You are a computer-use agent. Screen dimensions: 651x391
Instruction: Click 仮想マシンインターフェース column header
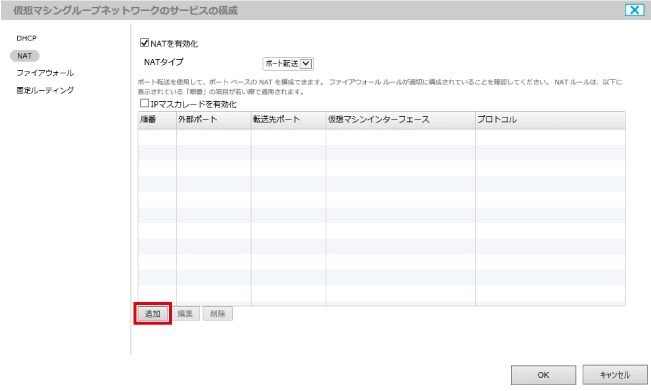(x=401, y=120)
